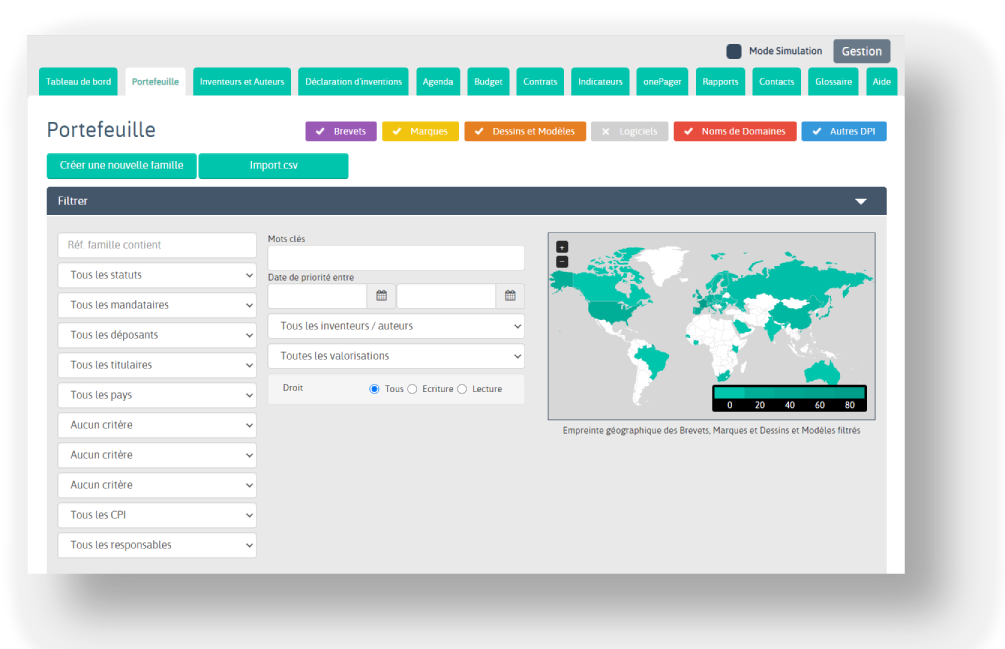Click the Import csv button
The height and width of the screenshot is (649, 1005).
pyautogui.click(x=273, y=166)
